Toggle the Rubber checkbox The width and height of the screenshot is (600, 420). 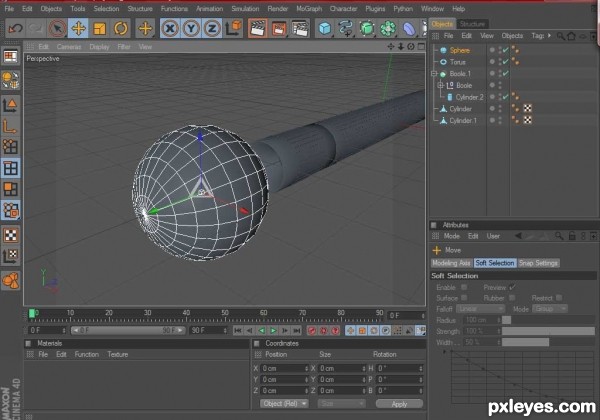(512, 298)
